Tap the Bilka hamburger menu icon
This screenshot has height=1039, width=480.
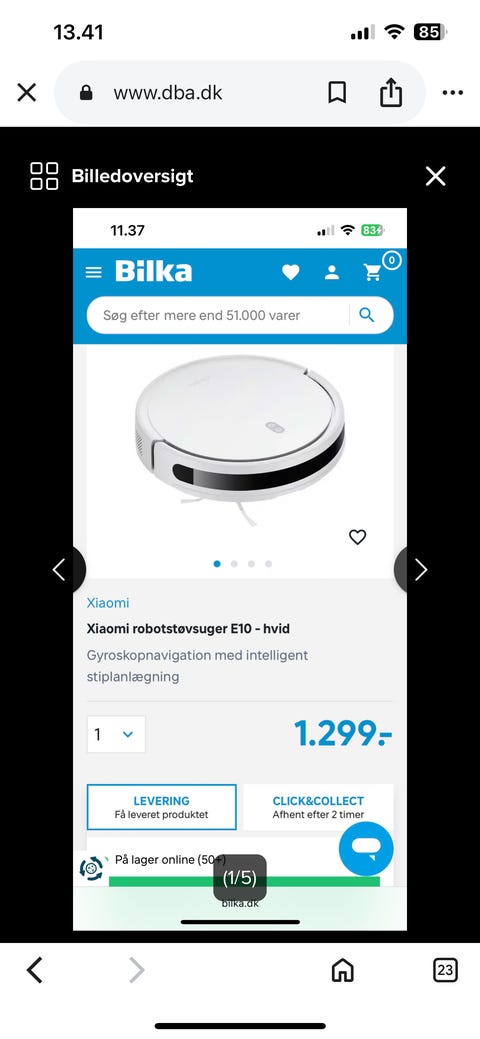click(x=94, y=272)
